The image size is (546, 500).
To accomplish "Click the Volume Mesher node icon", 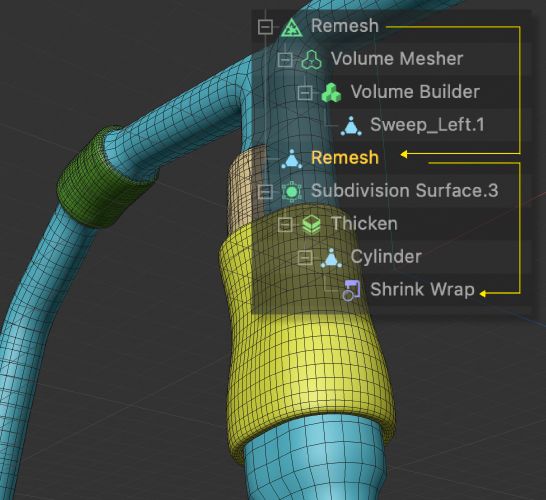I will [311, 60].
